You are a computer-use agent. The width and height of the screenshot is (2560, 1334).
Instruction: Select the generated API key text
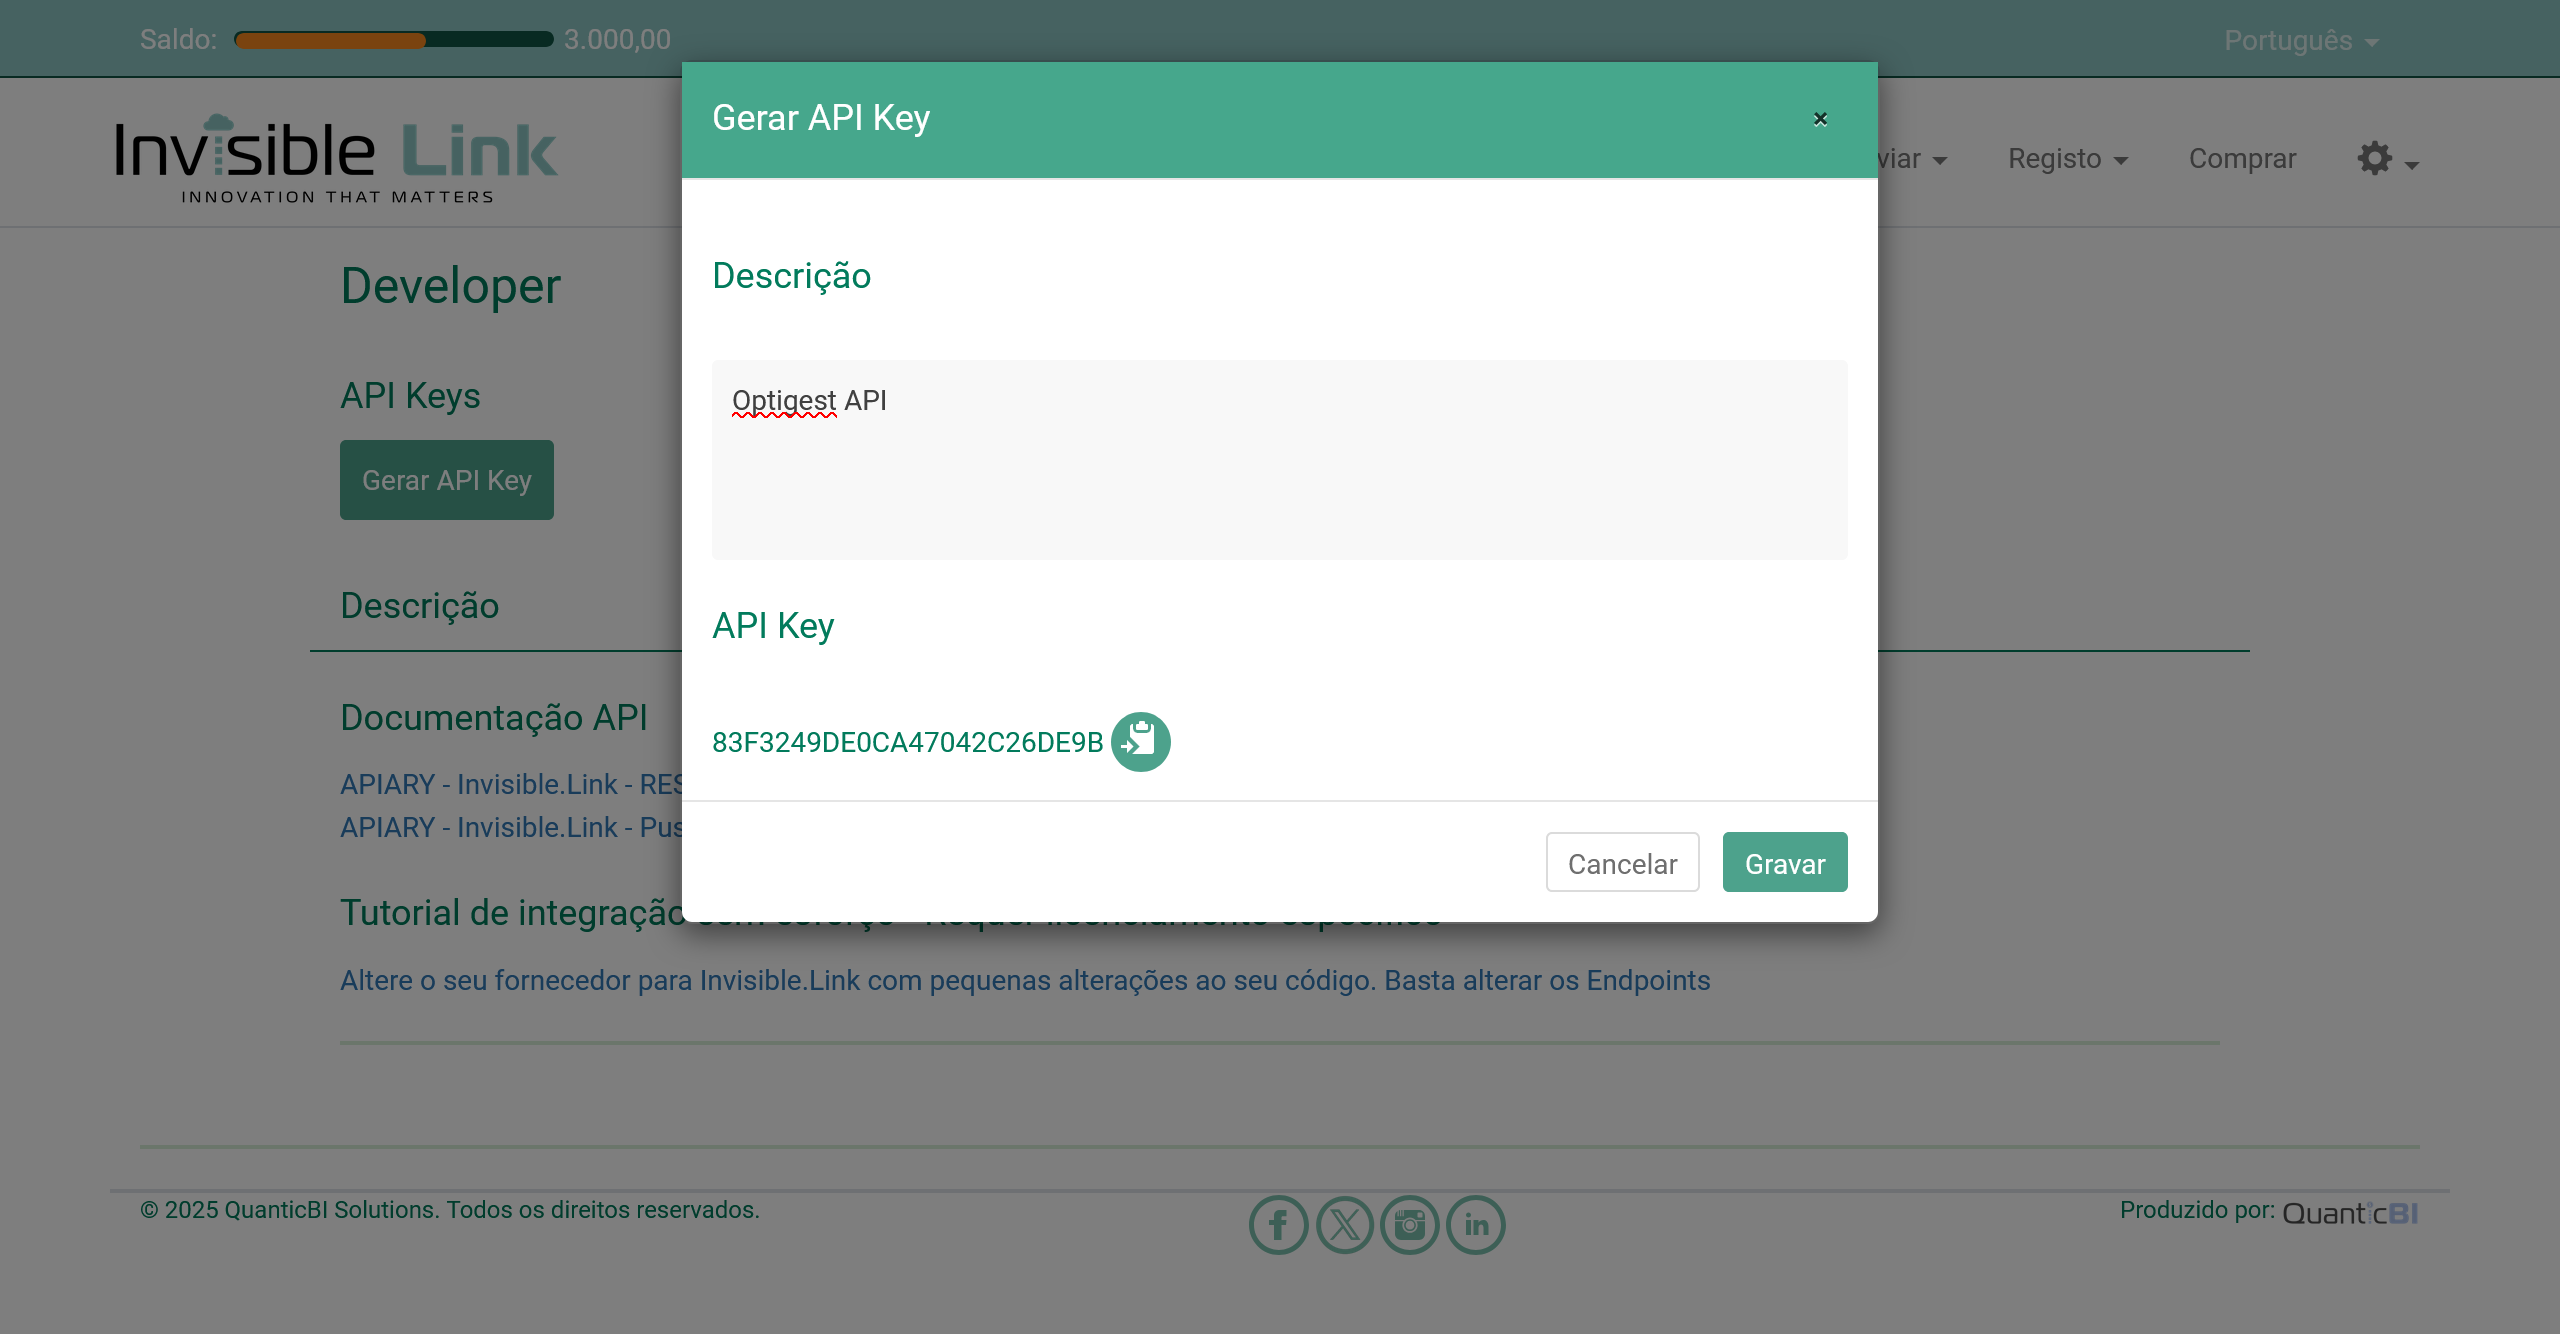click(907, 742)
